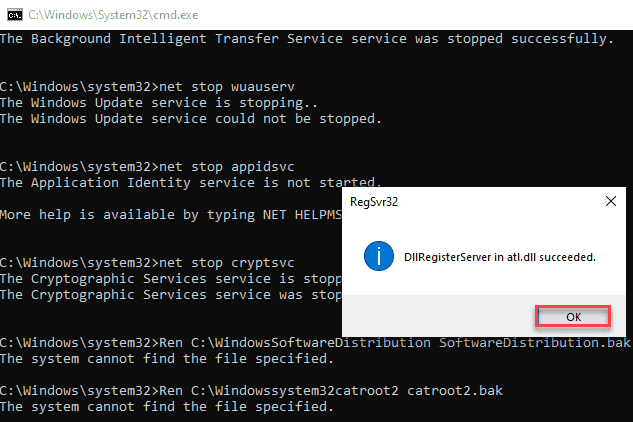Click the blue information icon in dialog
This screenshot has width=633, height=422.
click(378, 257)
